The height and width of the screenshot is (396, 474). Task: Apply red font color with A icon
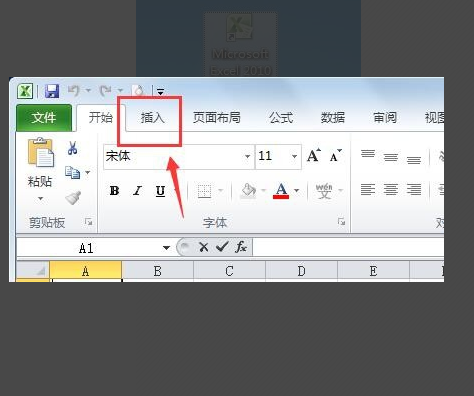pyautogui.click(x=281, y=191)
